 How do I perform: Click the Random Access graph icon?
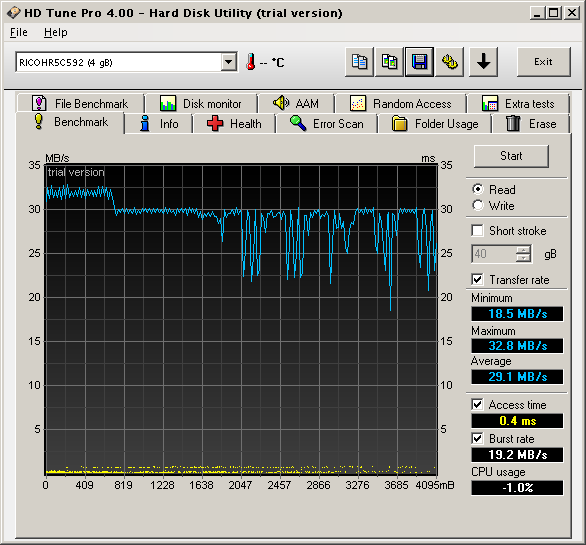pyautogui.click(x=358, y=103)
